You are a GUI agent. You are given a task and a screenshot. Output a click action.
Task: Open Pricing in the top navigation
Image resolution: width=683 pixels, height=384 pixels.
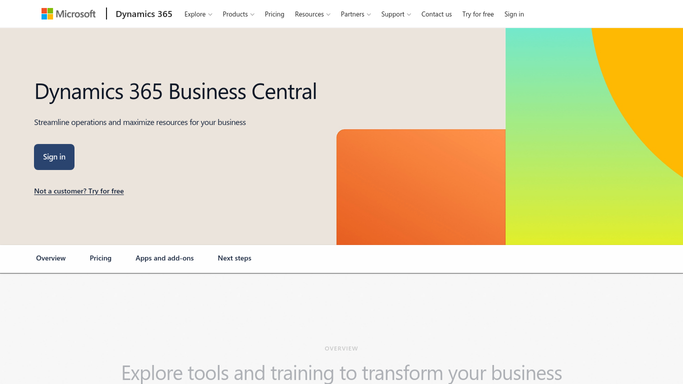click(x=274, y=14)
